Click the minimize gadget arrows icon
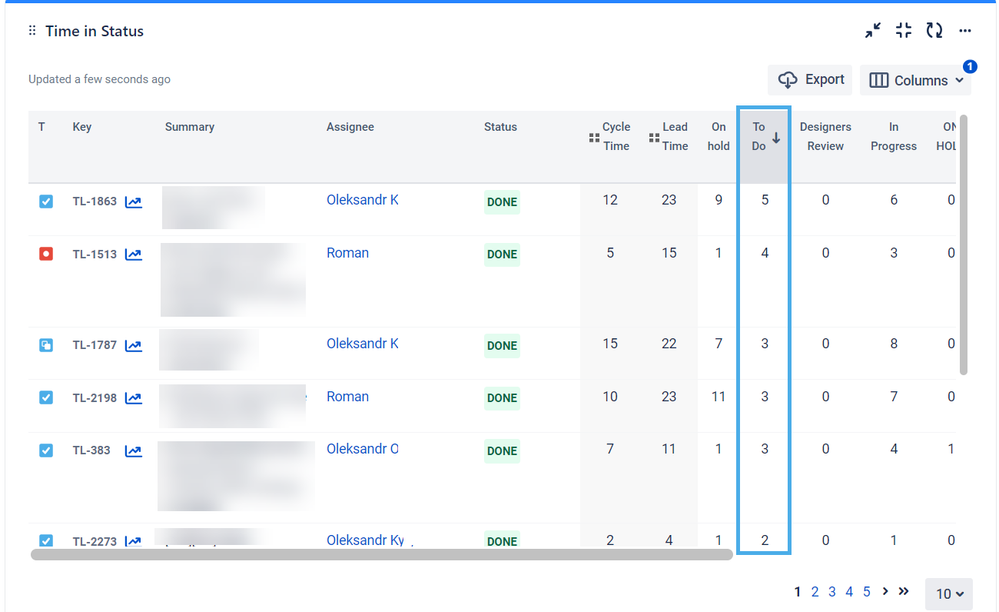The image size is (999, 612). coord(873,31)
